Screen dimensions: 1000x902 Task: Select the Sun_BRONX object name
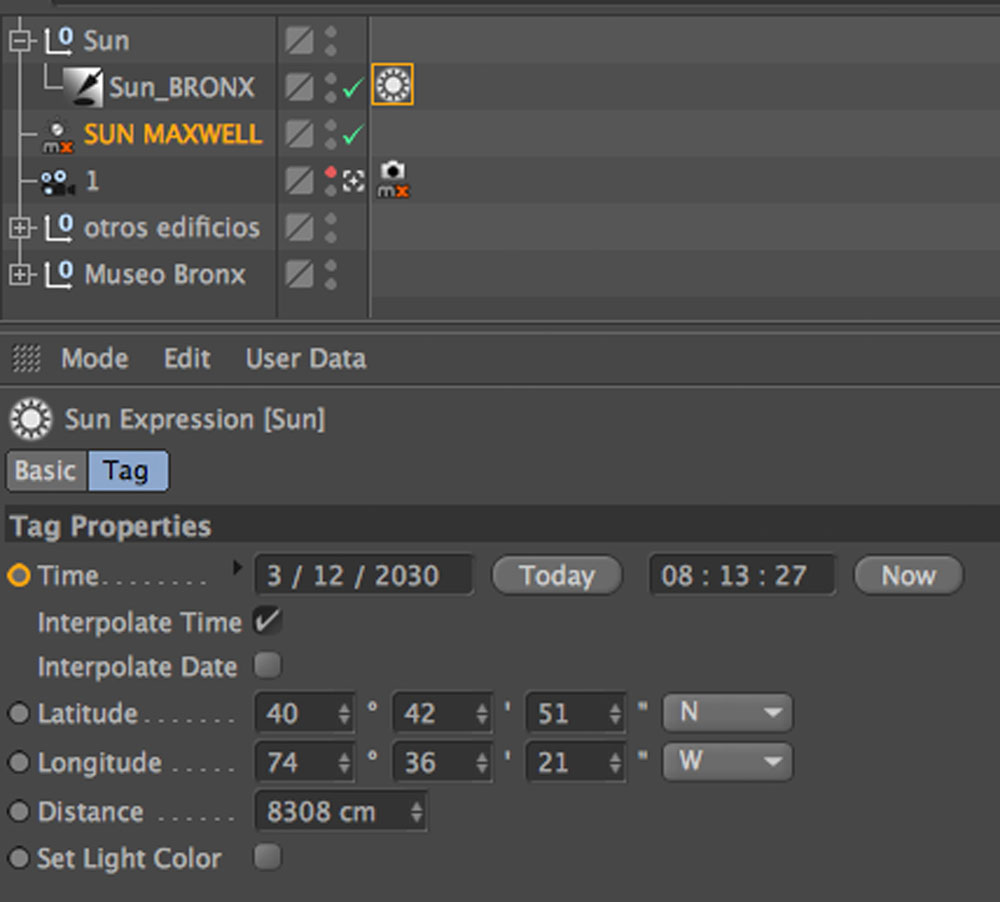[x=182, y=87]
